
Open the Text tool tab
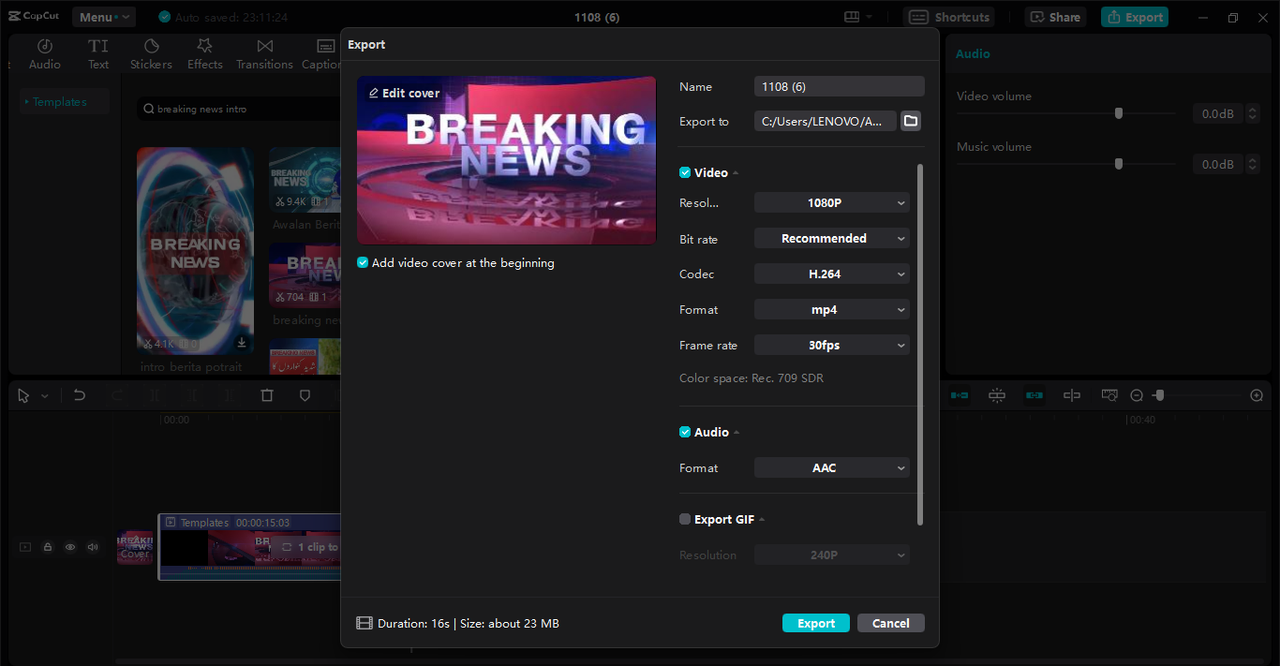tap(98, 54)
